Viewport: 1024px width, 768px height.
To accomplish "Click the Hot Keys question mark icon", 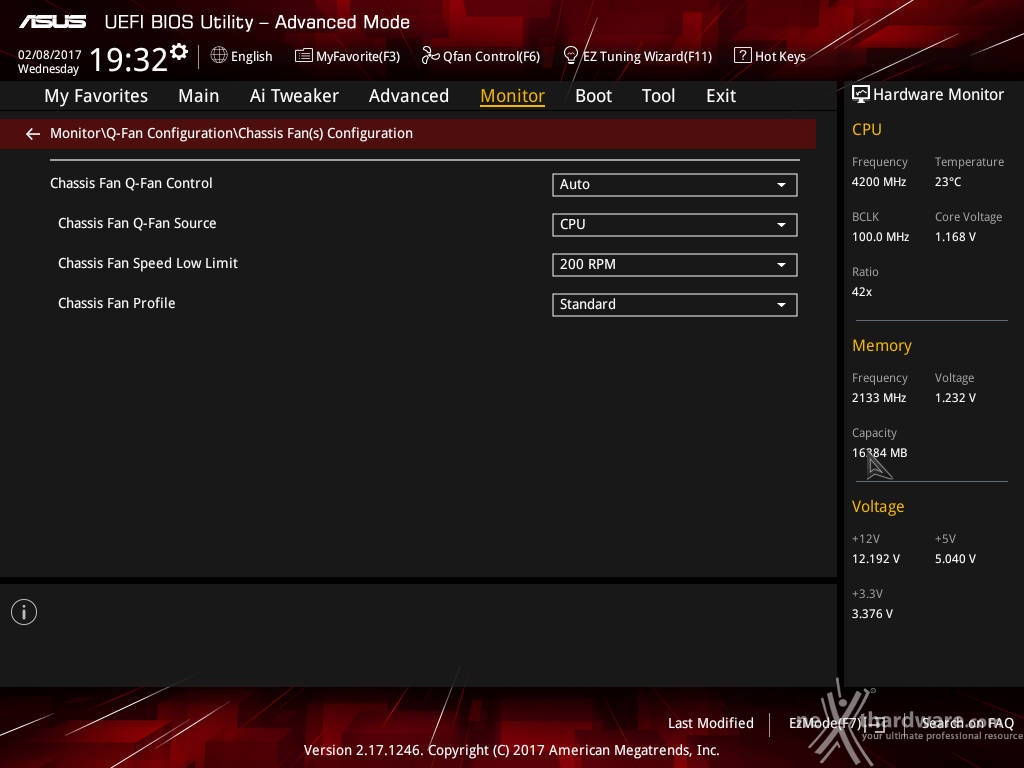I will pos(743,55).
